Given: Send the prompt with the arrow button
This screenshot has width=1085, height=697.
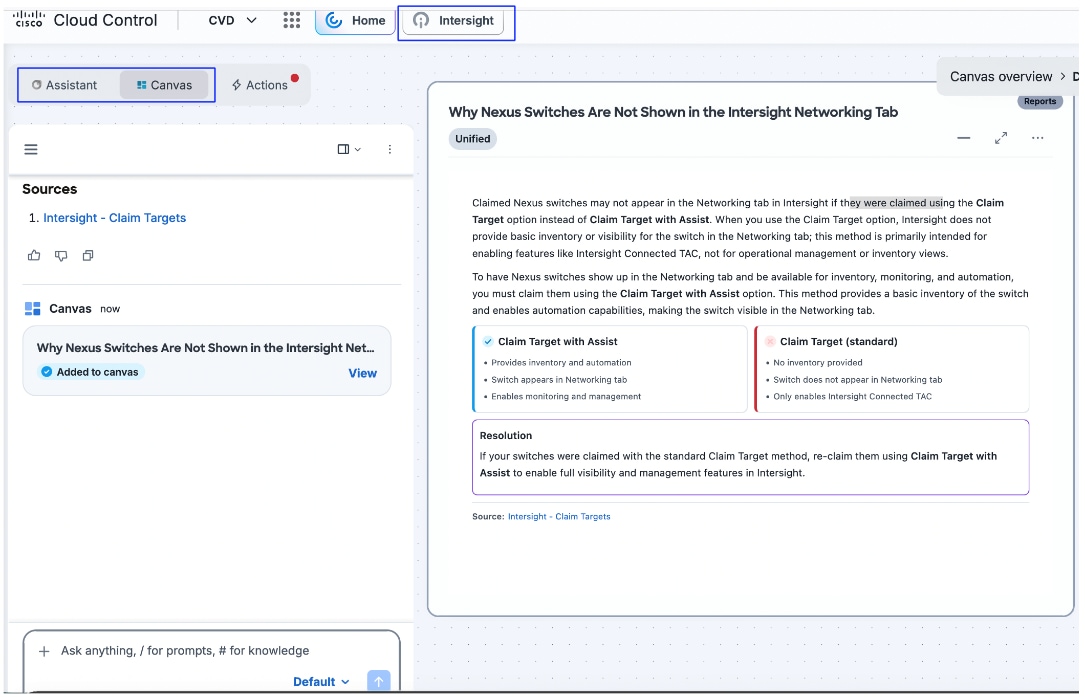Looking at the screenshot, I should [x=379, y=681].
